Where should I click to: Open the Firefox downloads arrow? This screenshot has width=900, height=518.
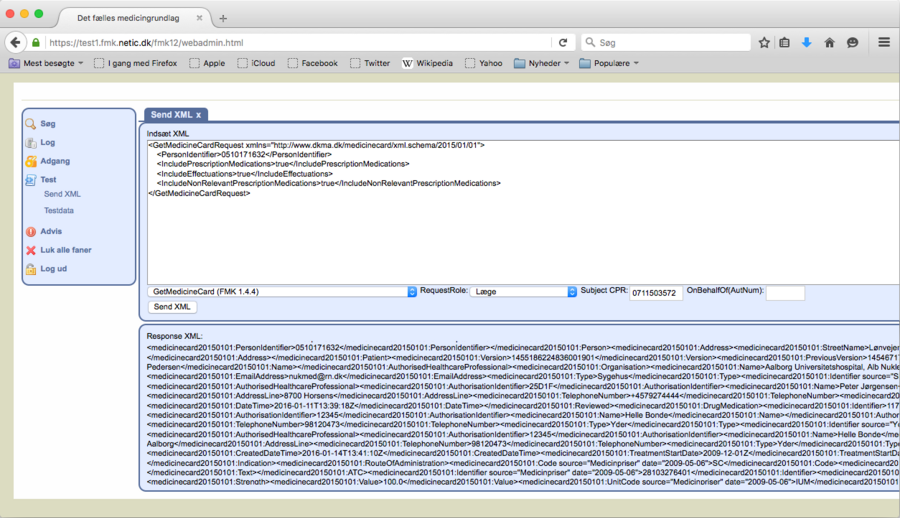[807, 43]
